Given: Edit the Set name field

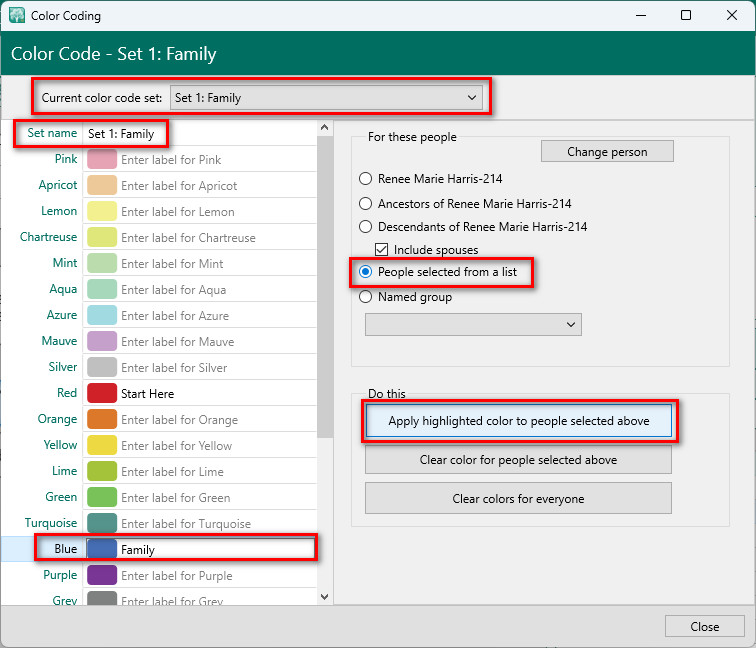Looking at the screenshot, I should (x=200, y=134).
